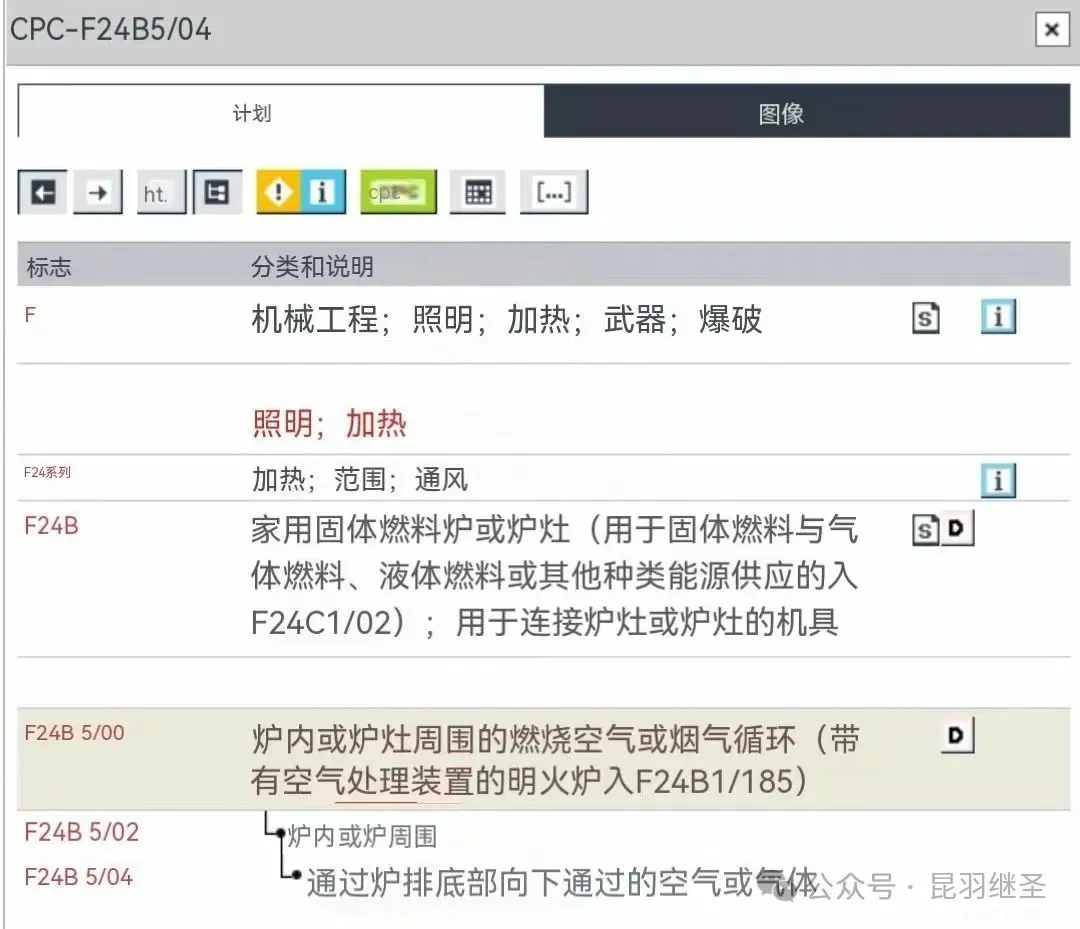Toggle the hierarchy tree view icon
Image resolution: width=1080 pixels, height=929 pixels.
[216, 193]
